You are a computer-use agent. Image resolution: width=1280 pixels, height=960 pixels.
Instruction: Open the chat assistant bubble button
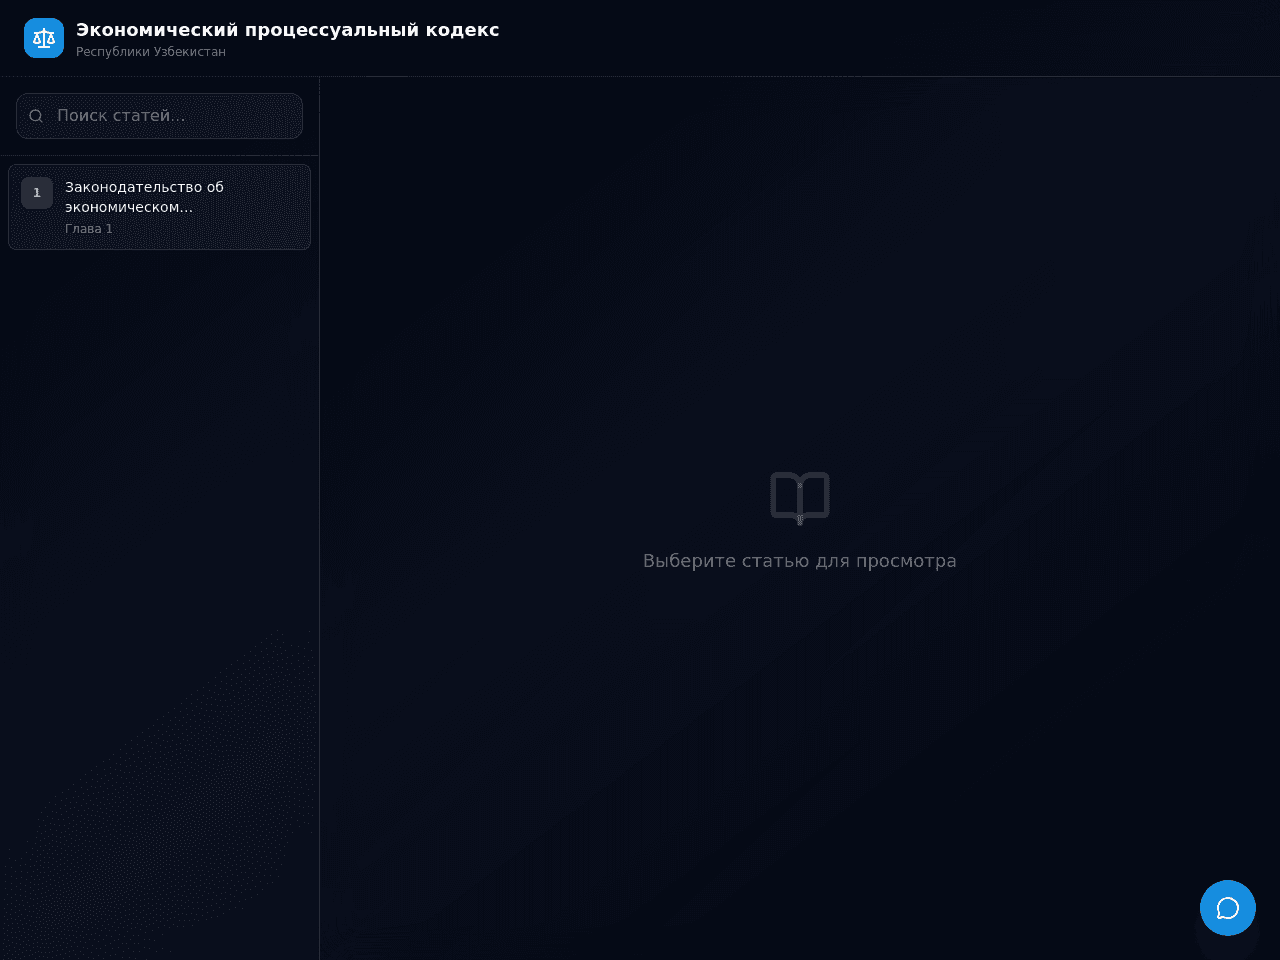click(x=1228, y=908)
